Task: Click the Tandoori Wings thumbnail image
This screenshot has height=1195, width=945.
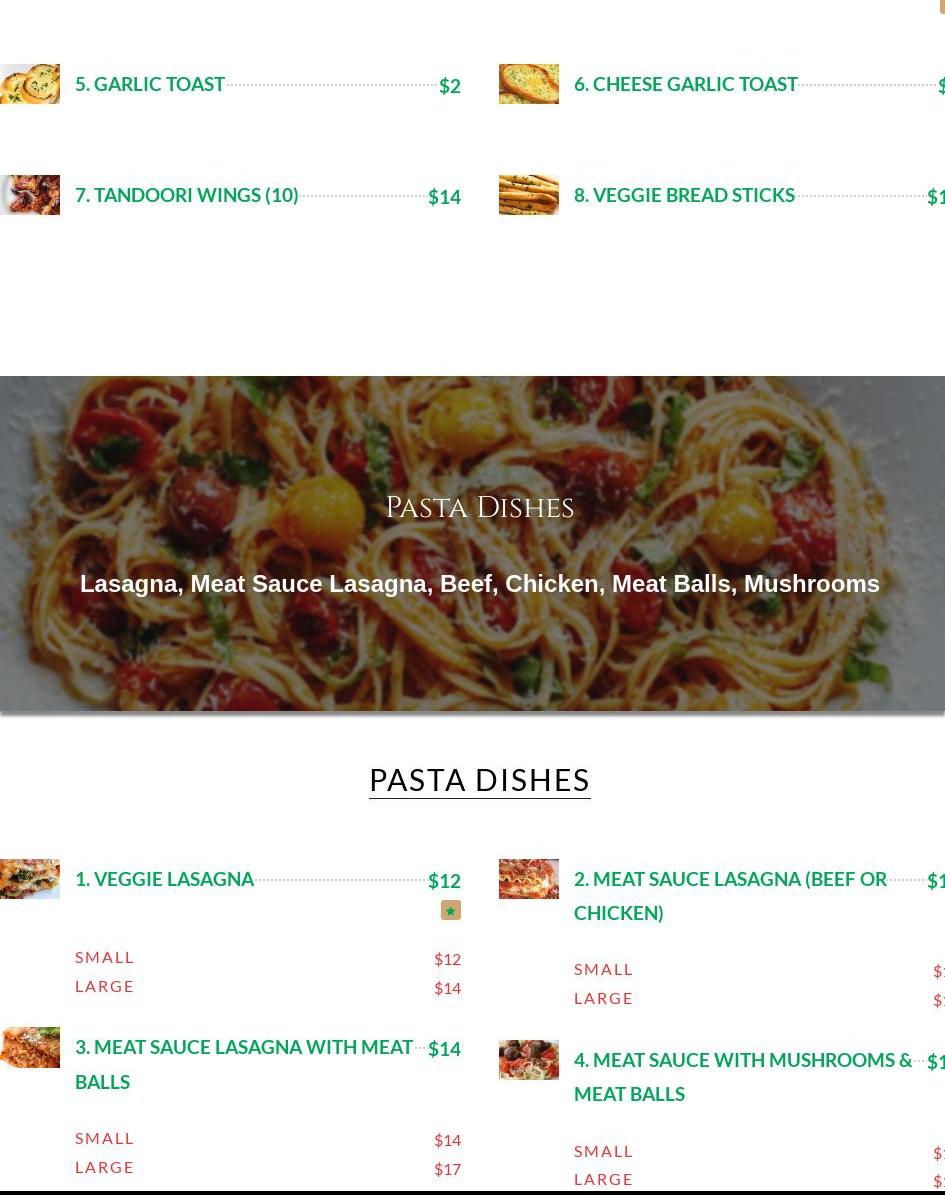Action: [x=30, y=195]
